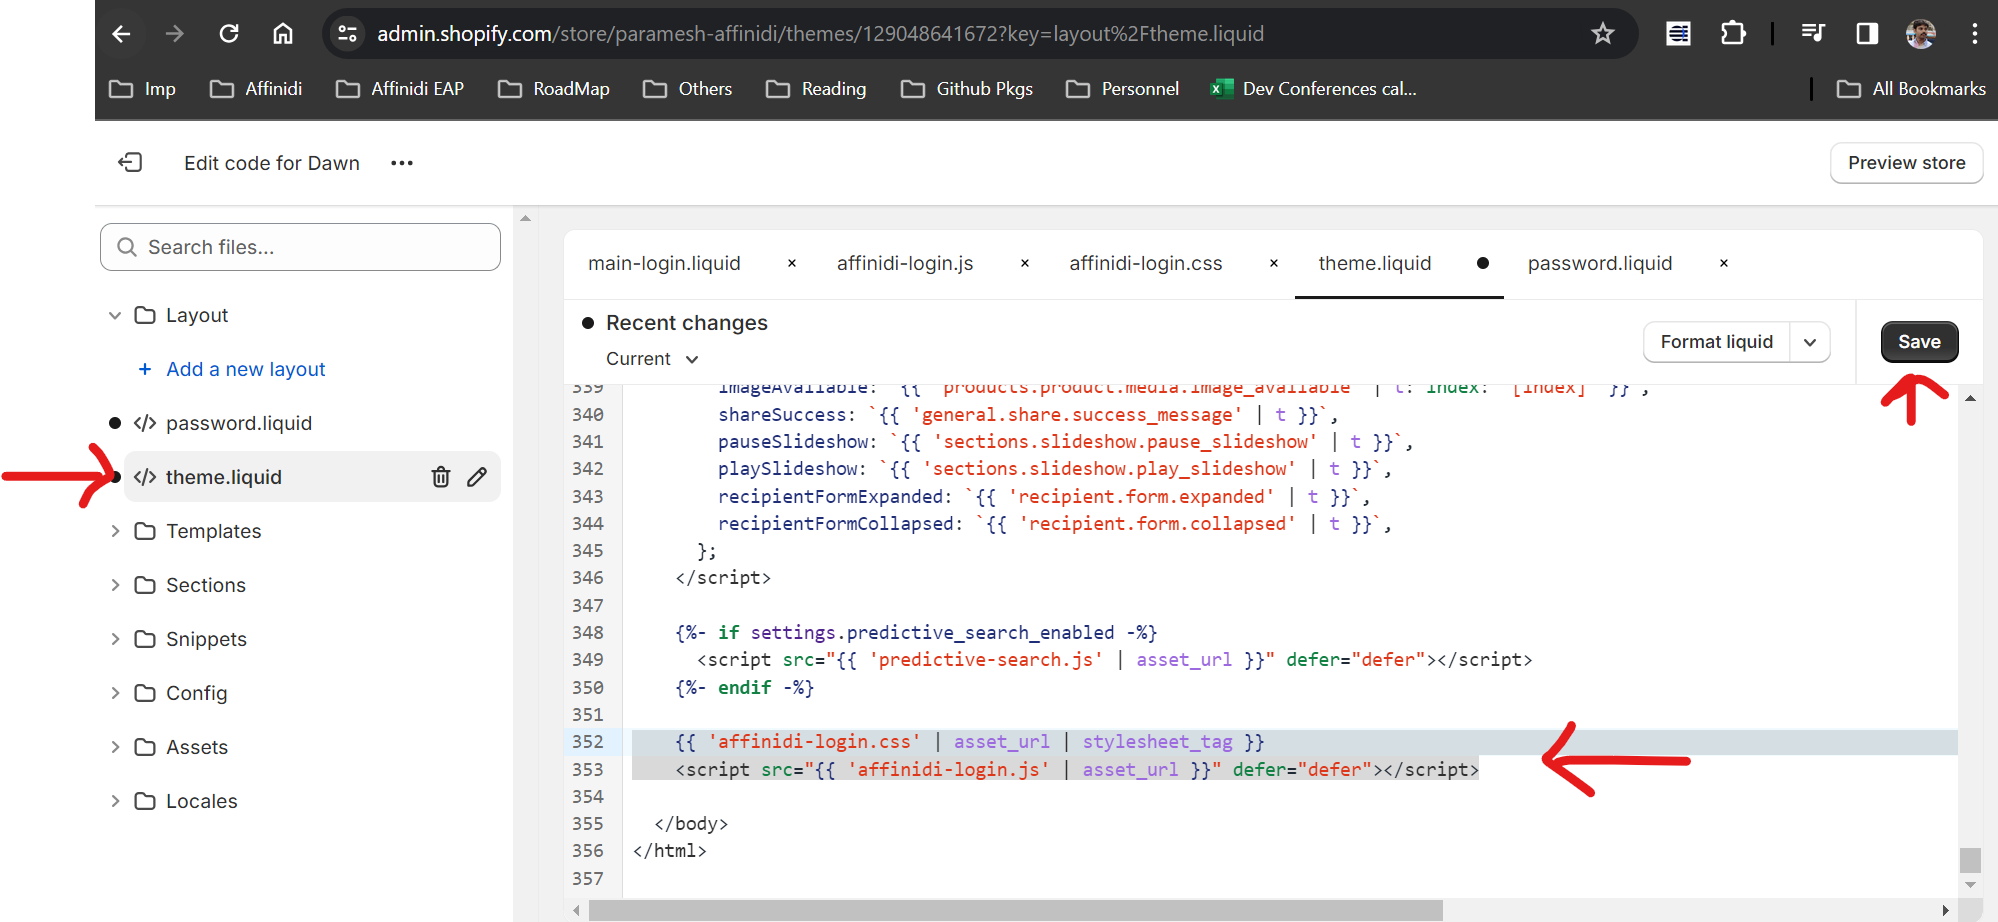Click the editor vertical scrollbar thumb
The height and width of the screenshot is (922, 1998).
pos(1970,860)
